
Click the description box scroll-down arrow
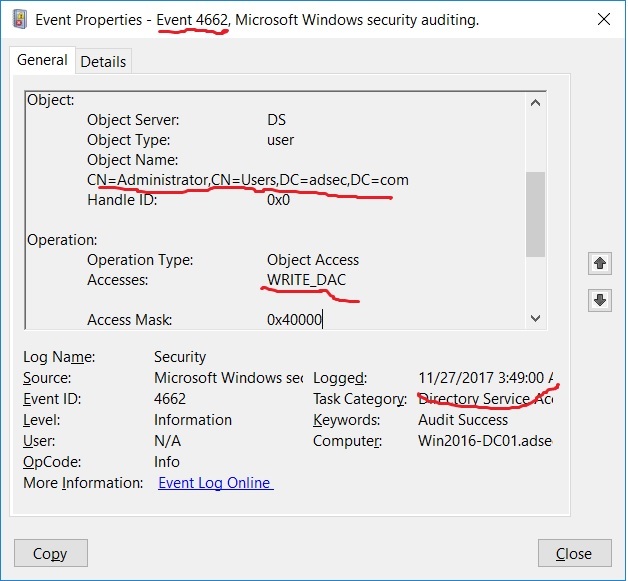535,317
